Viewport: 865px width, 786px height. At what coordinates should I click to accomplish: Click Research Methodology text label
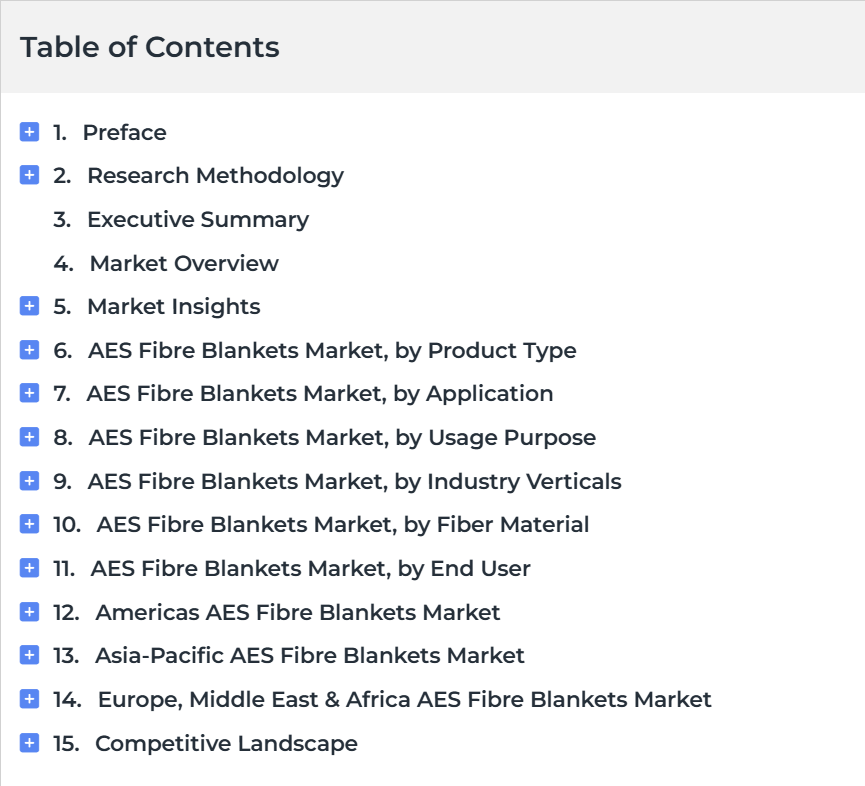point(215,175)
